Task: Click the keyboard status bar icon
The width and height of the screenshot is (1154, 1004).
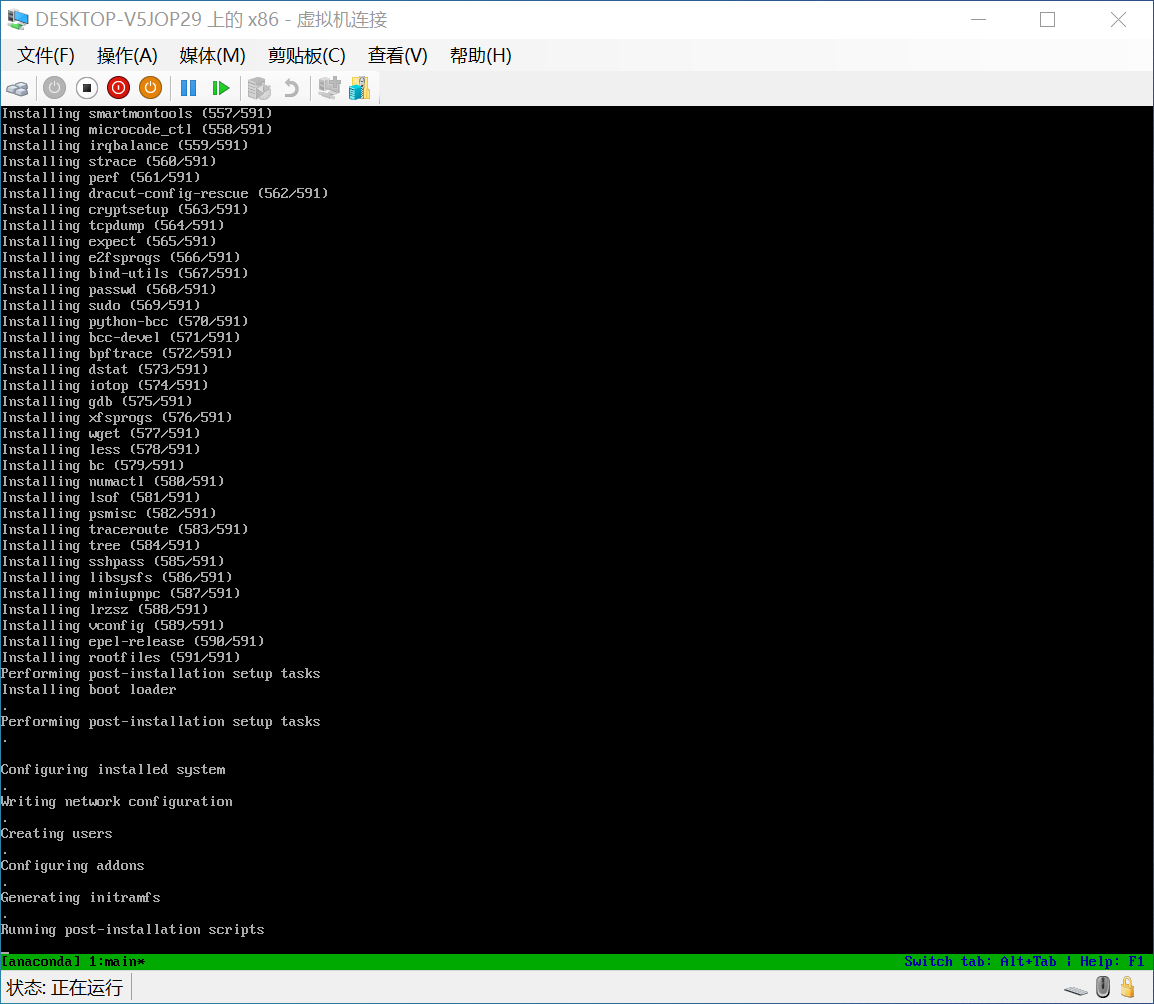Action: (1075, 991)
